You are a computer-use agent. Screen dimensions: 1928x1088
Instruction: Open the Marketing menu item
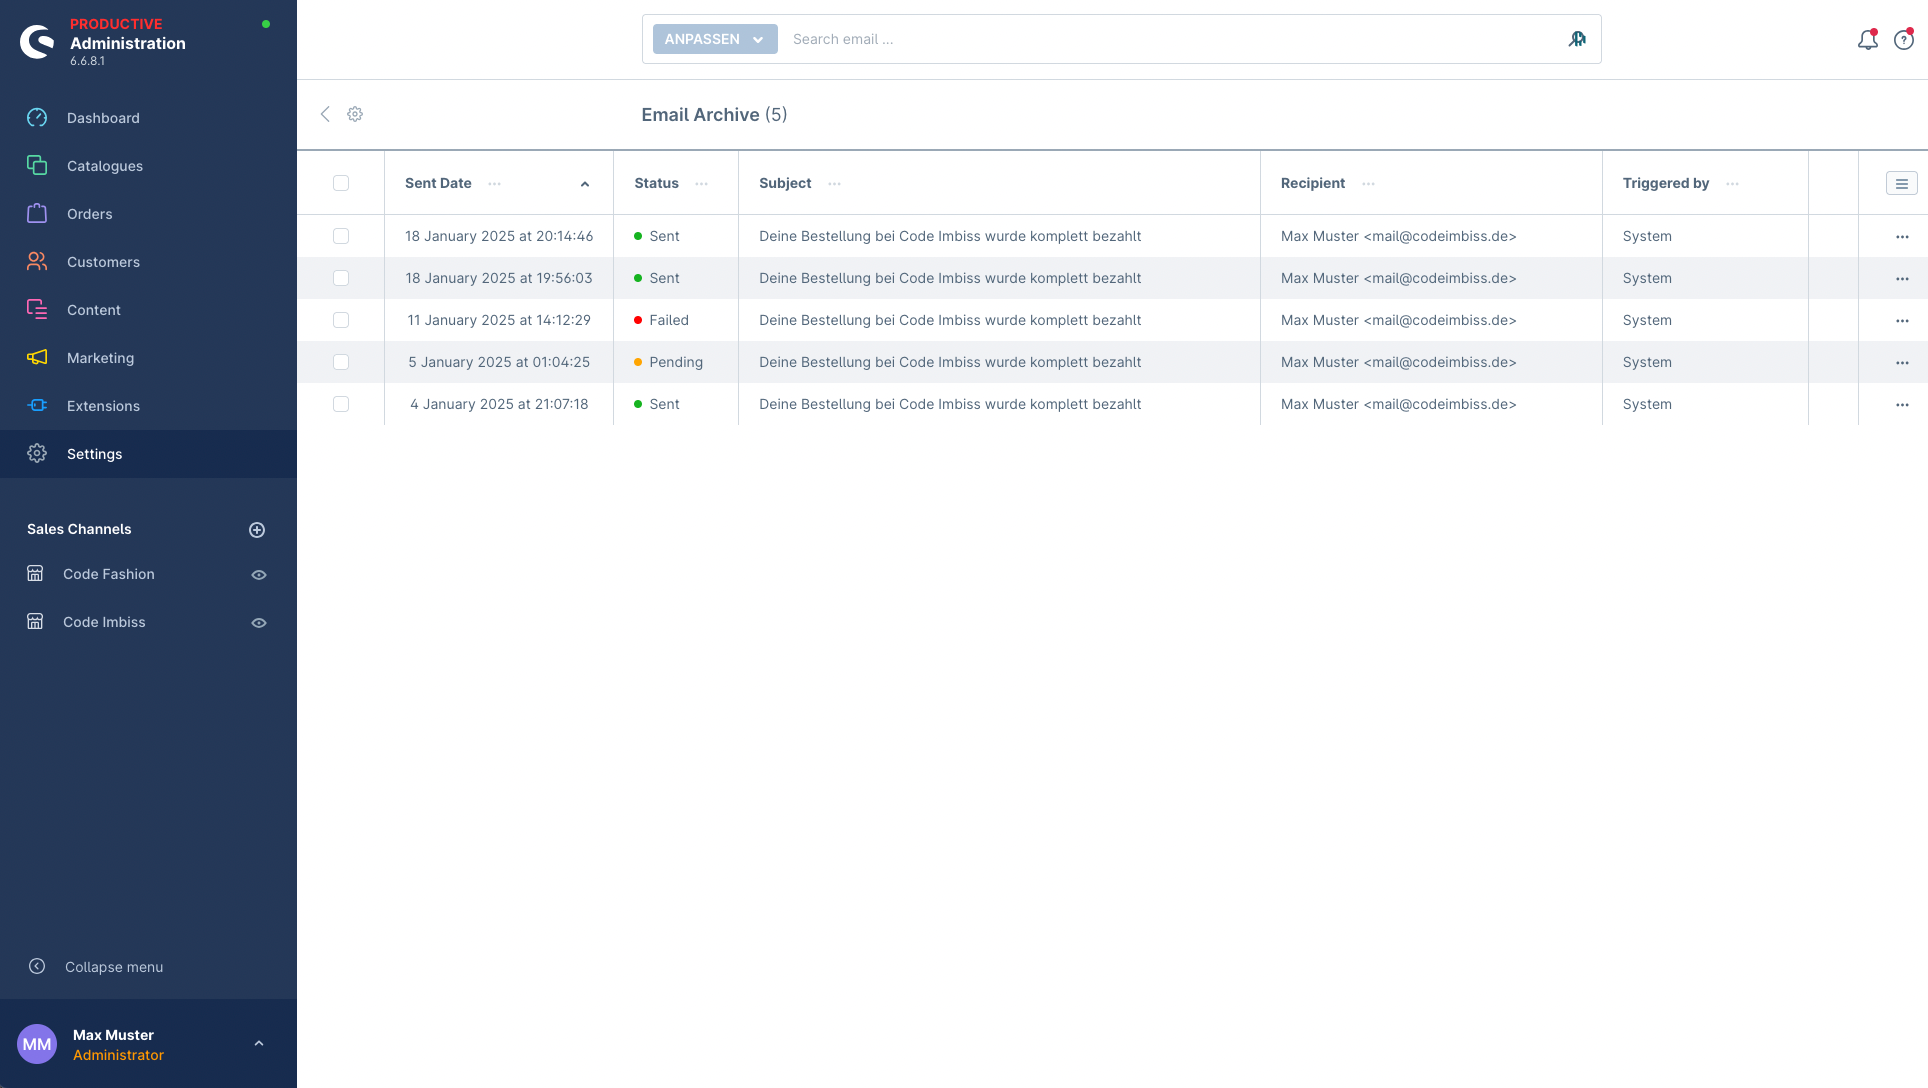click(x=148, y=358)
